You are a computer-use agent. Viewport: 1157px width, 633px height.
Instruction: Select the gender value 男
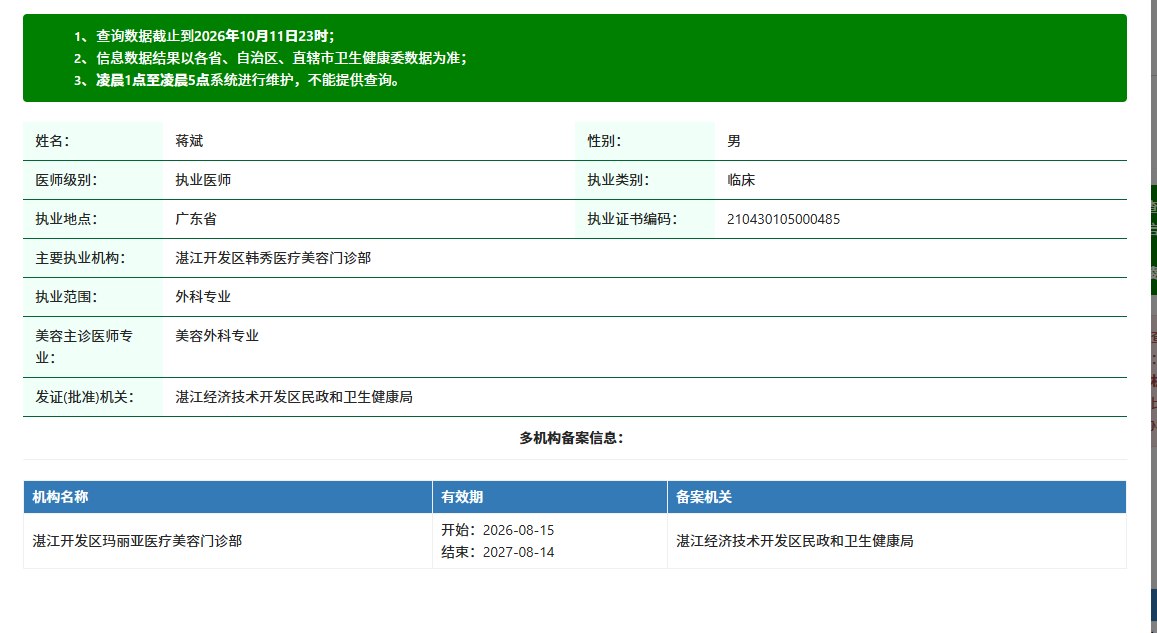(733, 141)
